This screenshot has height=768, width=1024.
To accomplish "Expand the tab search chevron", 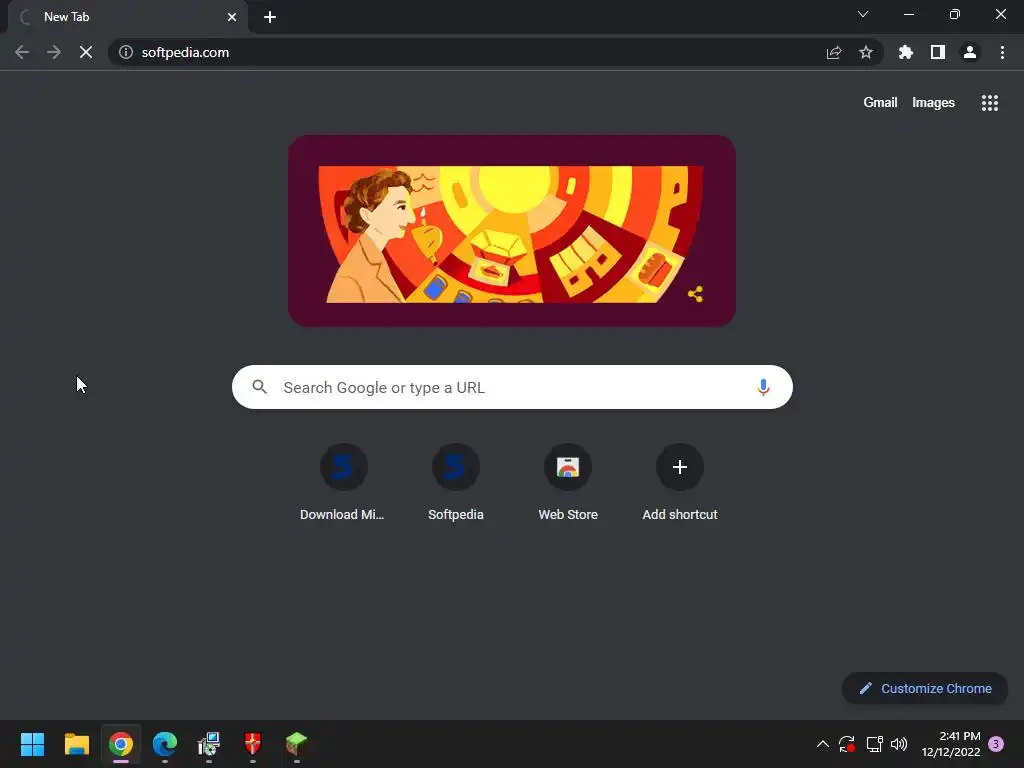I will (x=863, y=14).
